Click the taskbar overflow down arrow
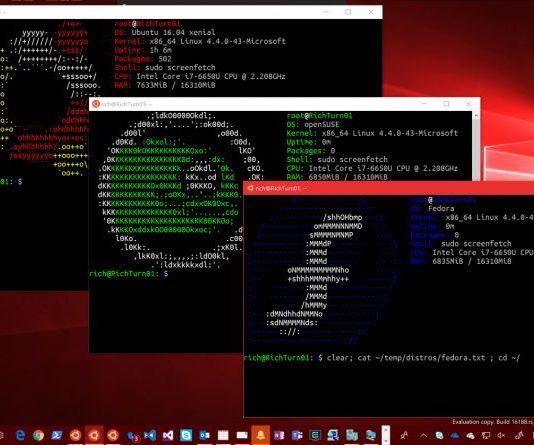This screenshot has width=534, height=445. click(x=386, y=440)
